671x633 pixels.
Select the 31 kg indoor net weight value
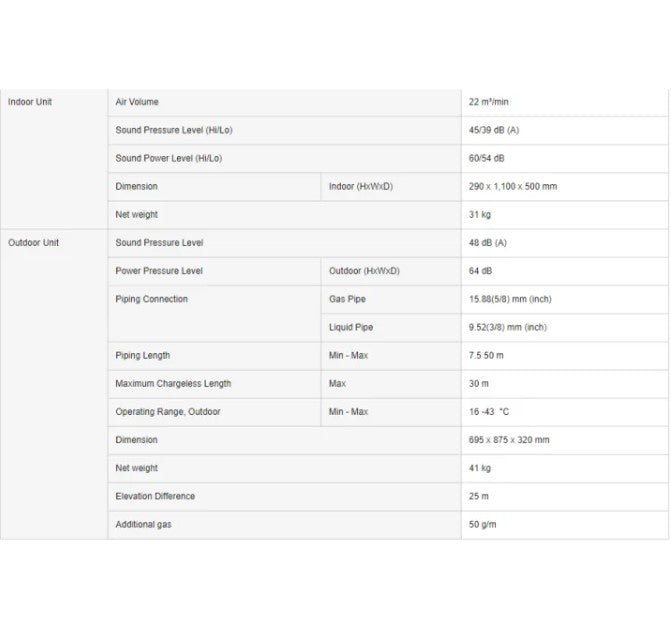480,214
